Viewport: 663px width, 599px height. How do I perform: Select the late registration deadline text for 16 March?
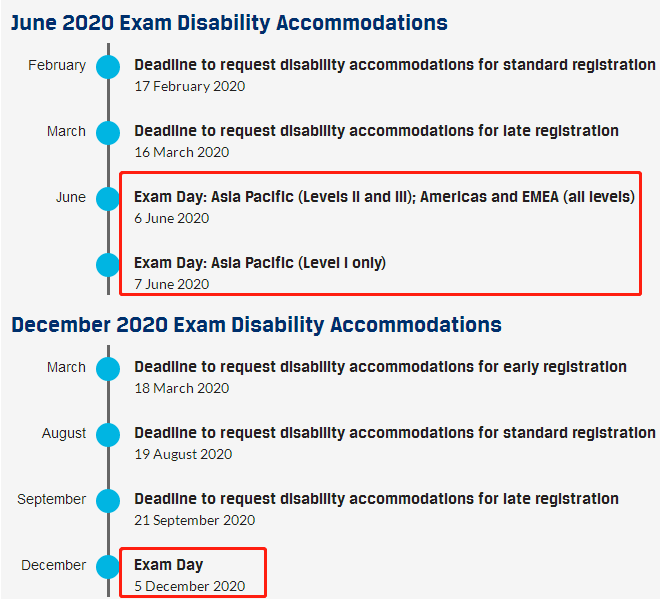(376, 131)
